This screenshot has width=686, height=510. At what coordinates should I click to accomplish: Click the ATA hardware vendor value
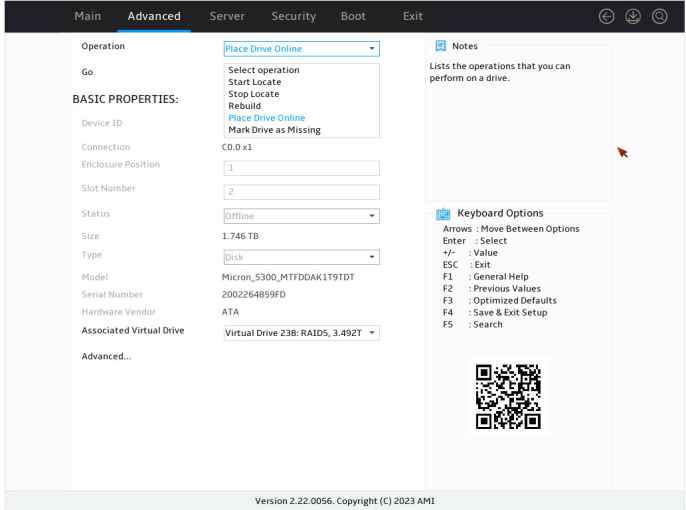230,312
